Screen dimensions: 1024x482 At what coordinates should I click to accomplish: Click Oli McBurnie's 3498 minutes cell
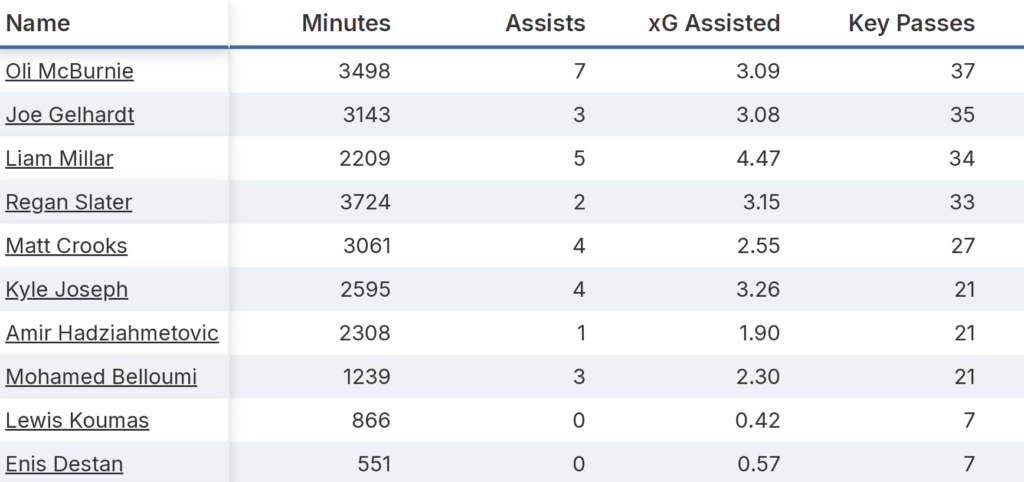point(364,71)
